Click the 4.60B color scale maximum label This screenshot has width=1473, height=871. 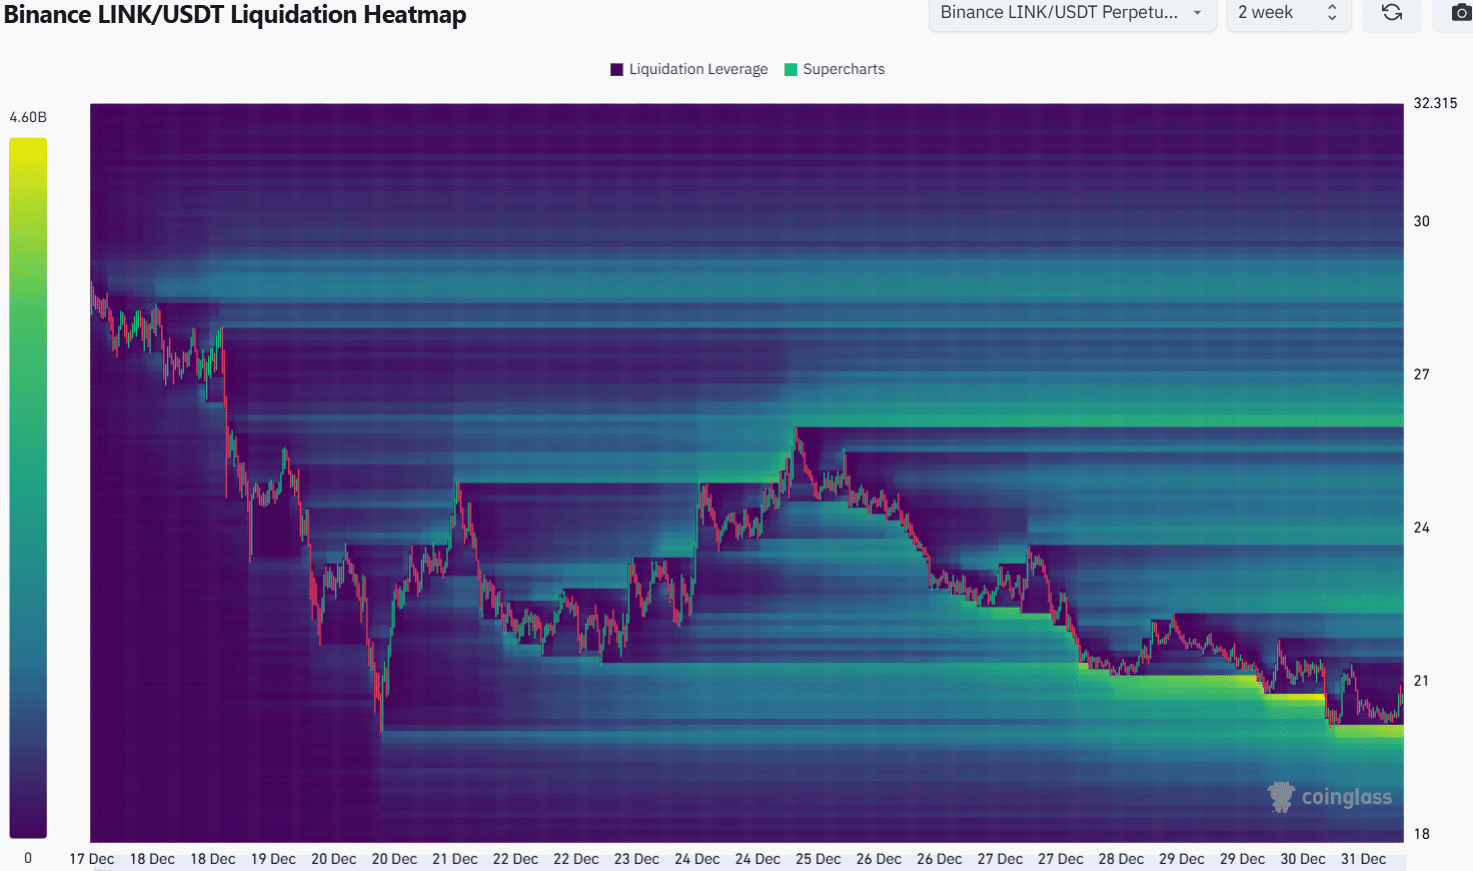[28, 117]
